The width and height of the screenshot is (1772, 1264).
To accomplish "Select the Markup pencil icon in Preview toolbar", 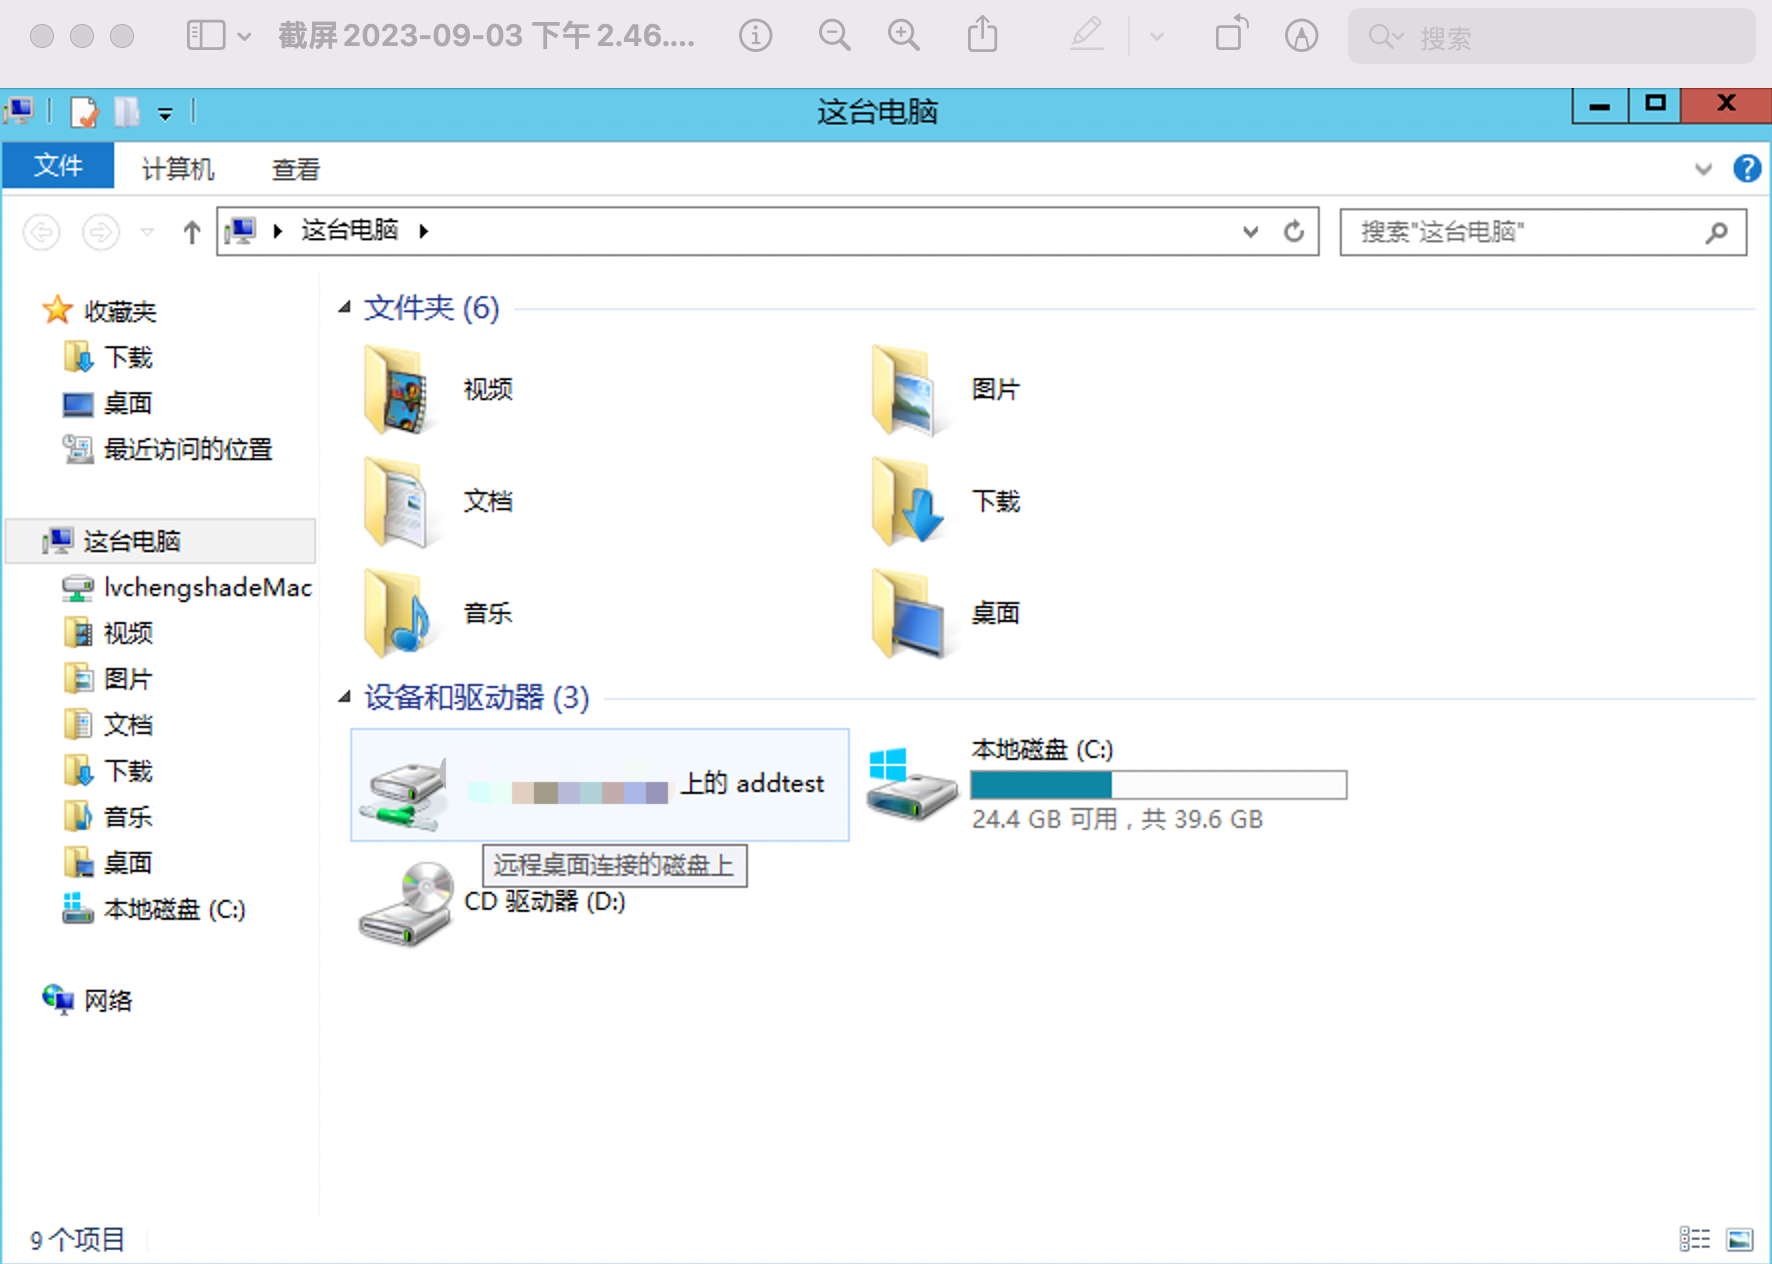I will tap(1086, 35).
